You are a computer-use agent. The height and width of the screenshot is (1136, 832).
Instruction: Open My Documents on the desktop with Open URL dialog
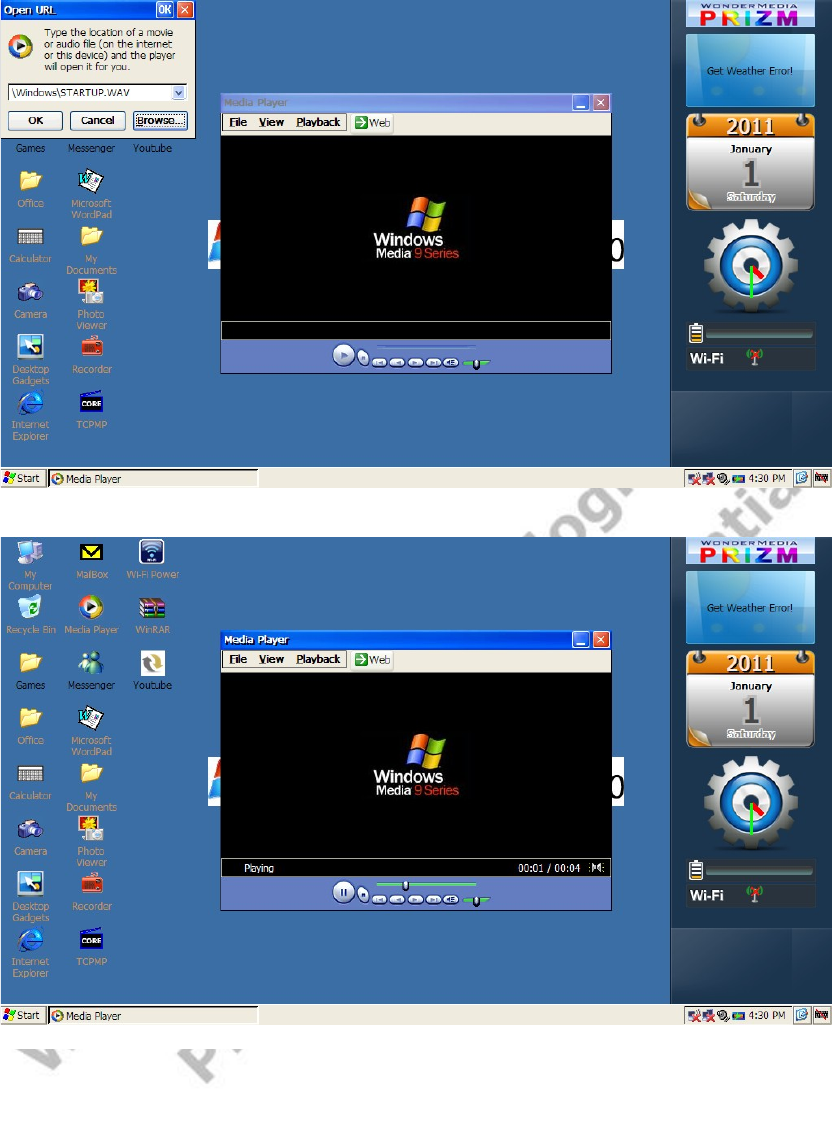(91, 250)
